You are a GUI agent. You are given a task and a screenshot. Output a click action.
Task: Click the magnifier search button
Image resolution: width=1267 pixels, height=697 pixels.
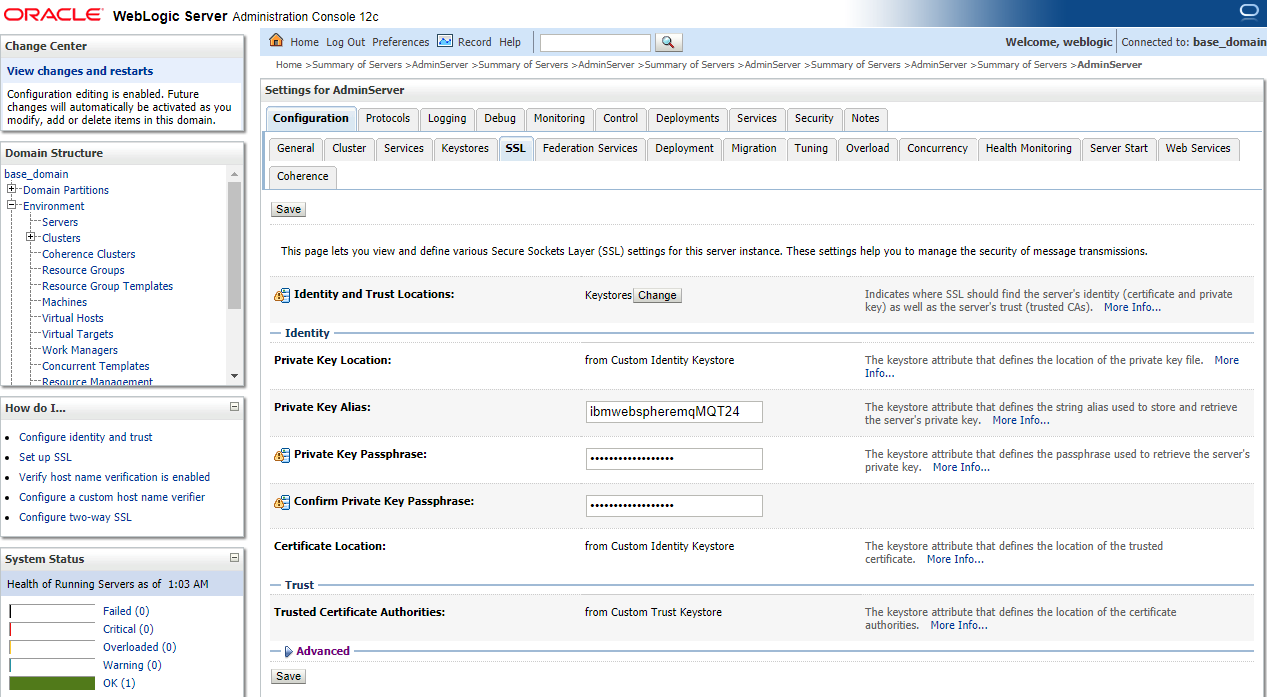669,42
